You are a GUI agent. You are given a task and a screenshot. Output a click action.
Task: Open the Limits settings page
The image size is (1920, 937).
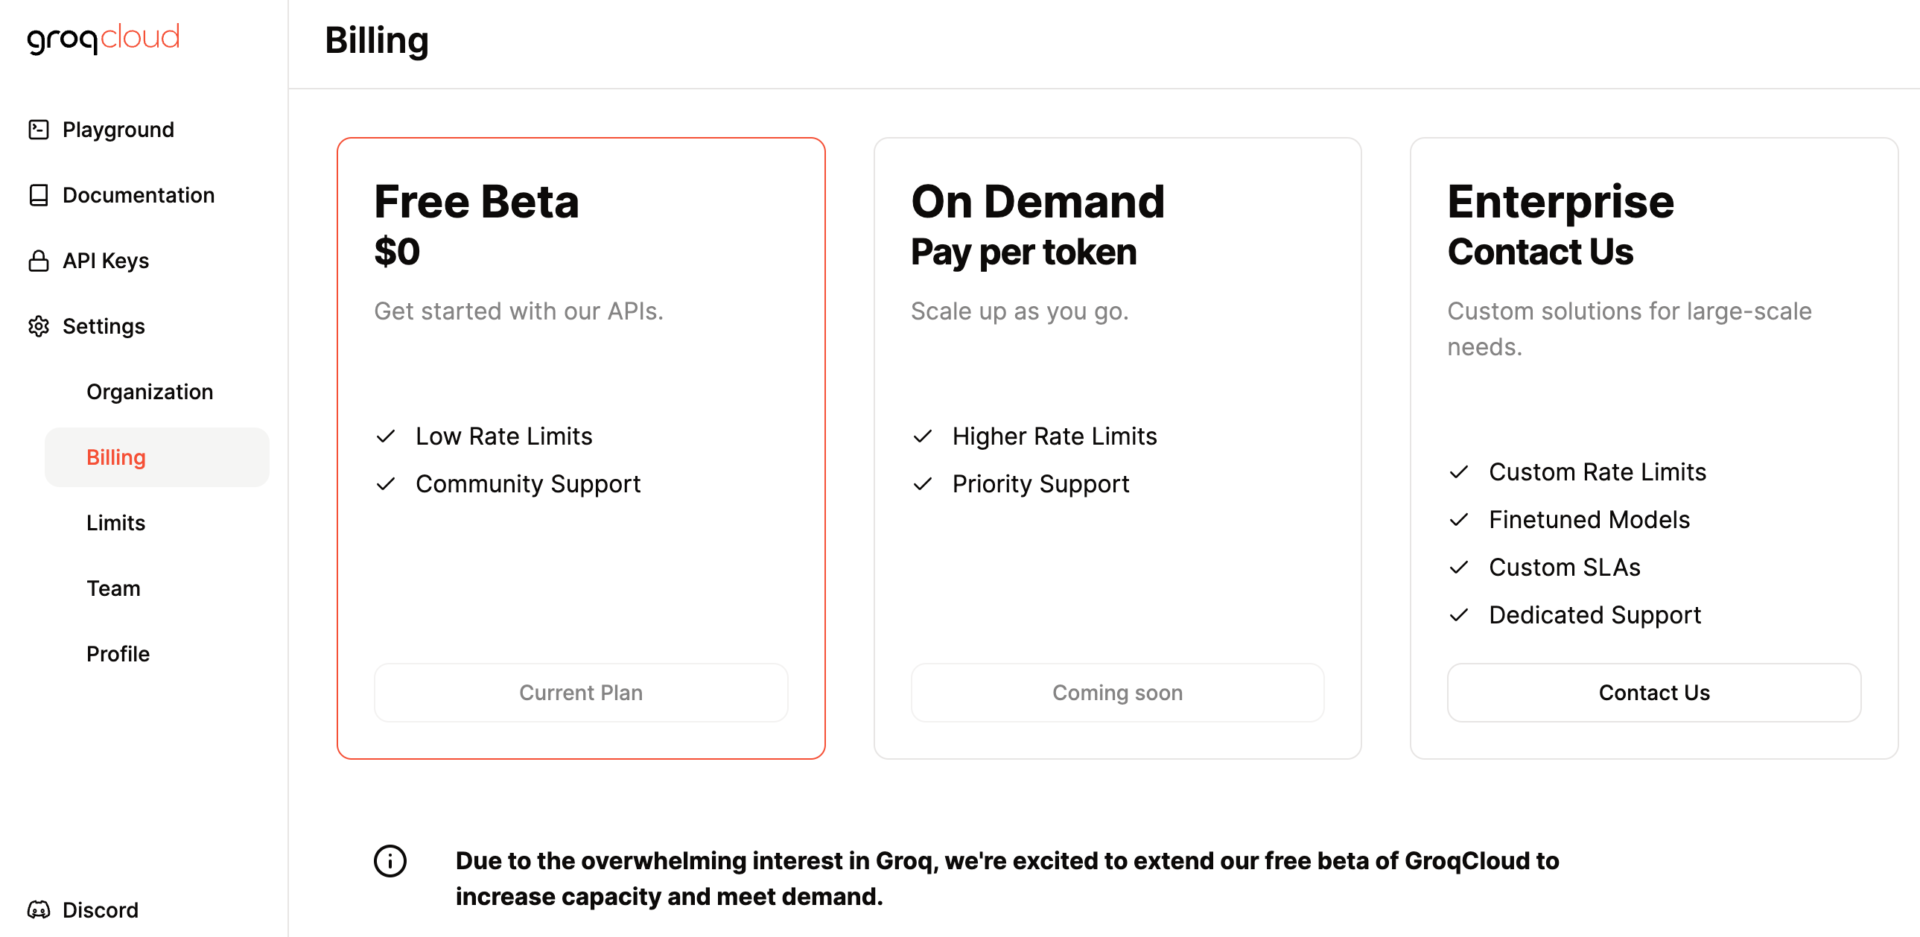pos(116,523)
